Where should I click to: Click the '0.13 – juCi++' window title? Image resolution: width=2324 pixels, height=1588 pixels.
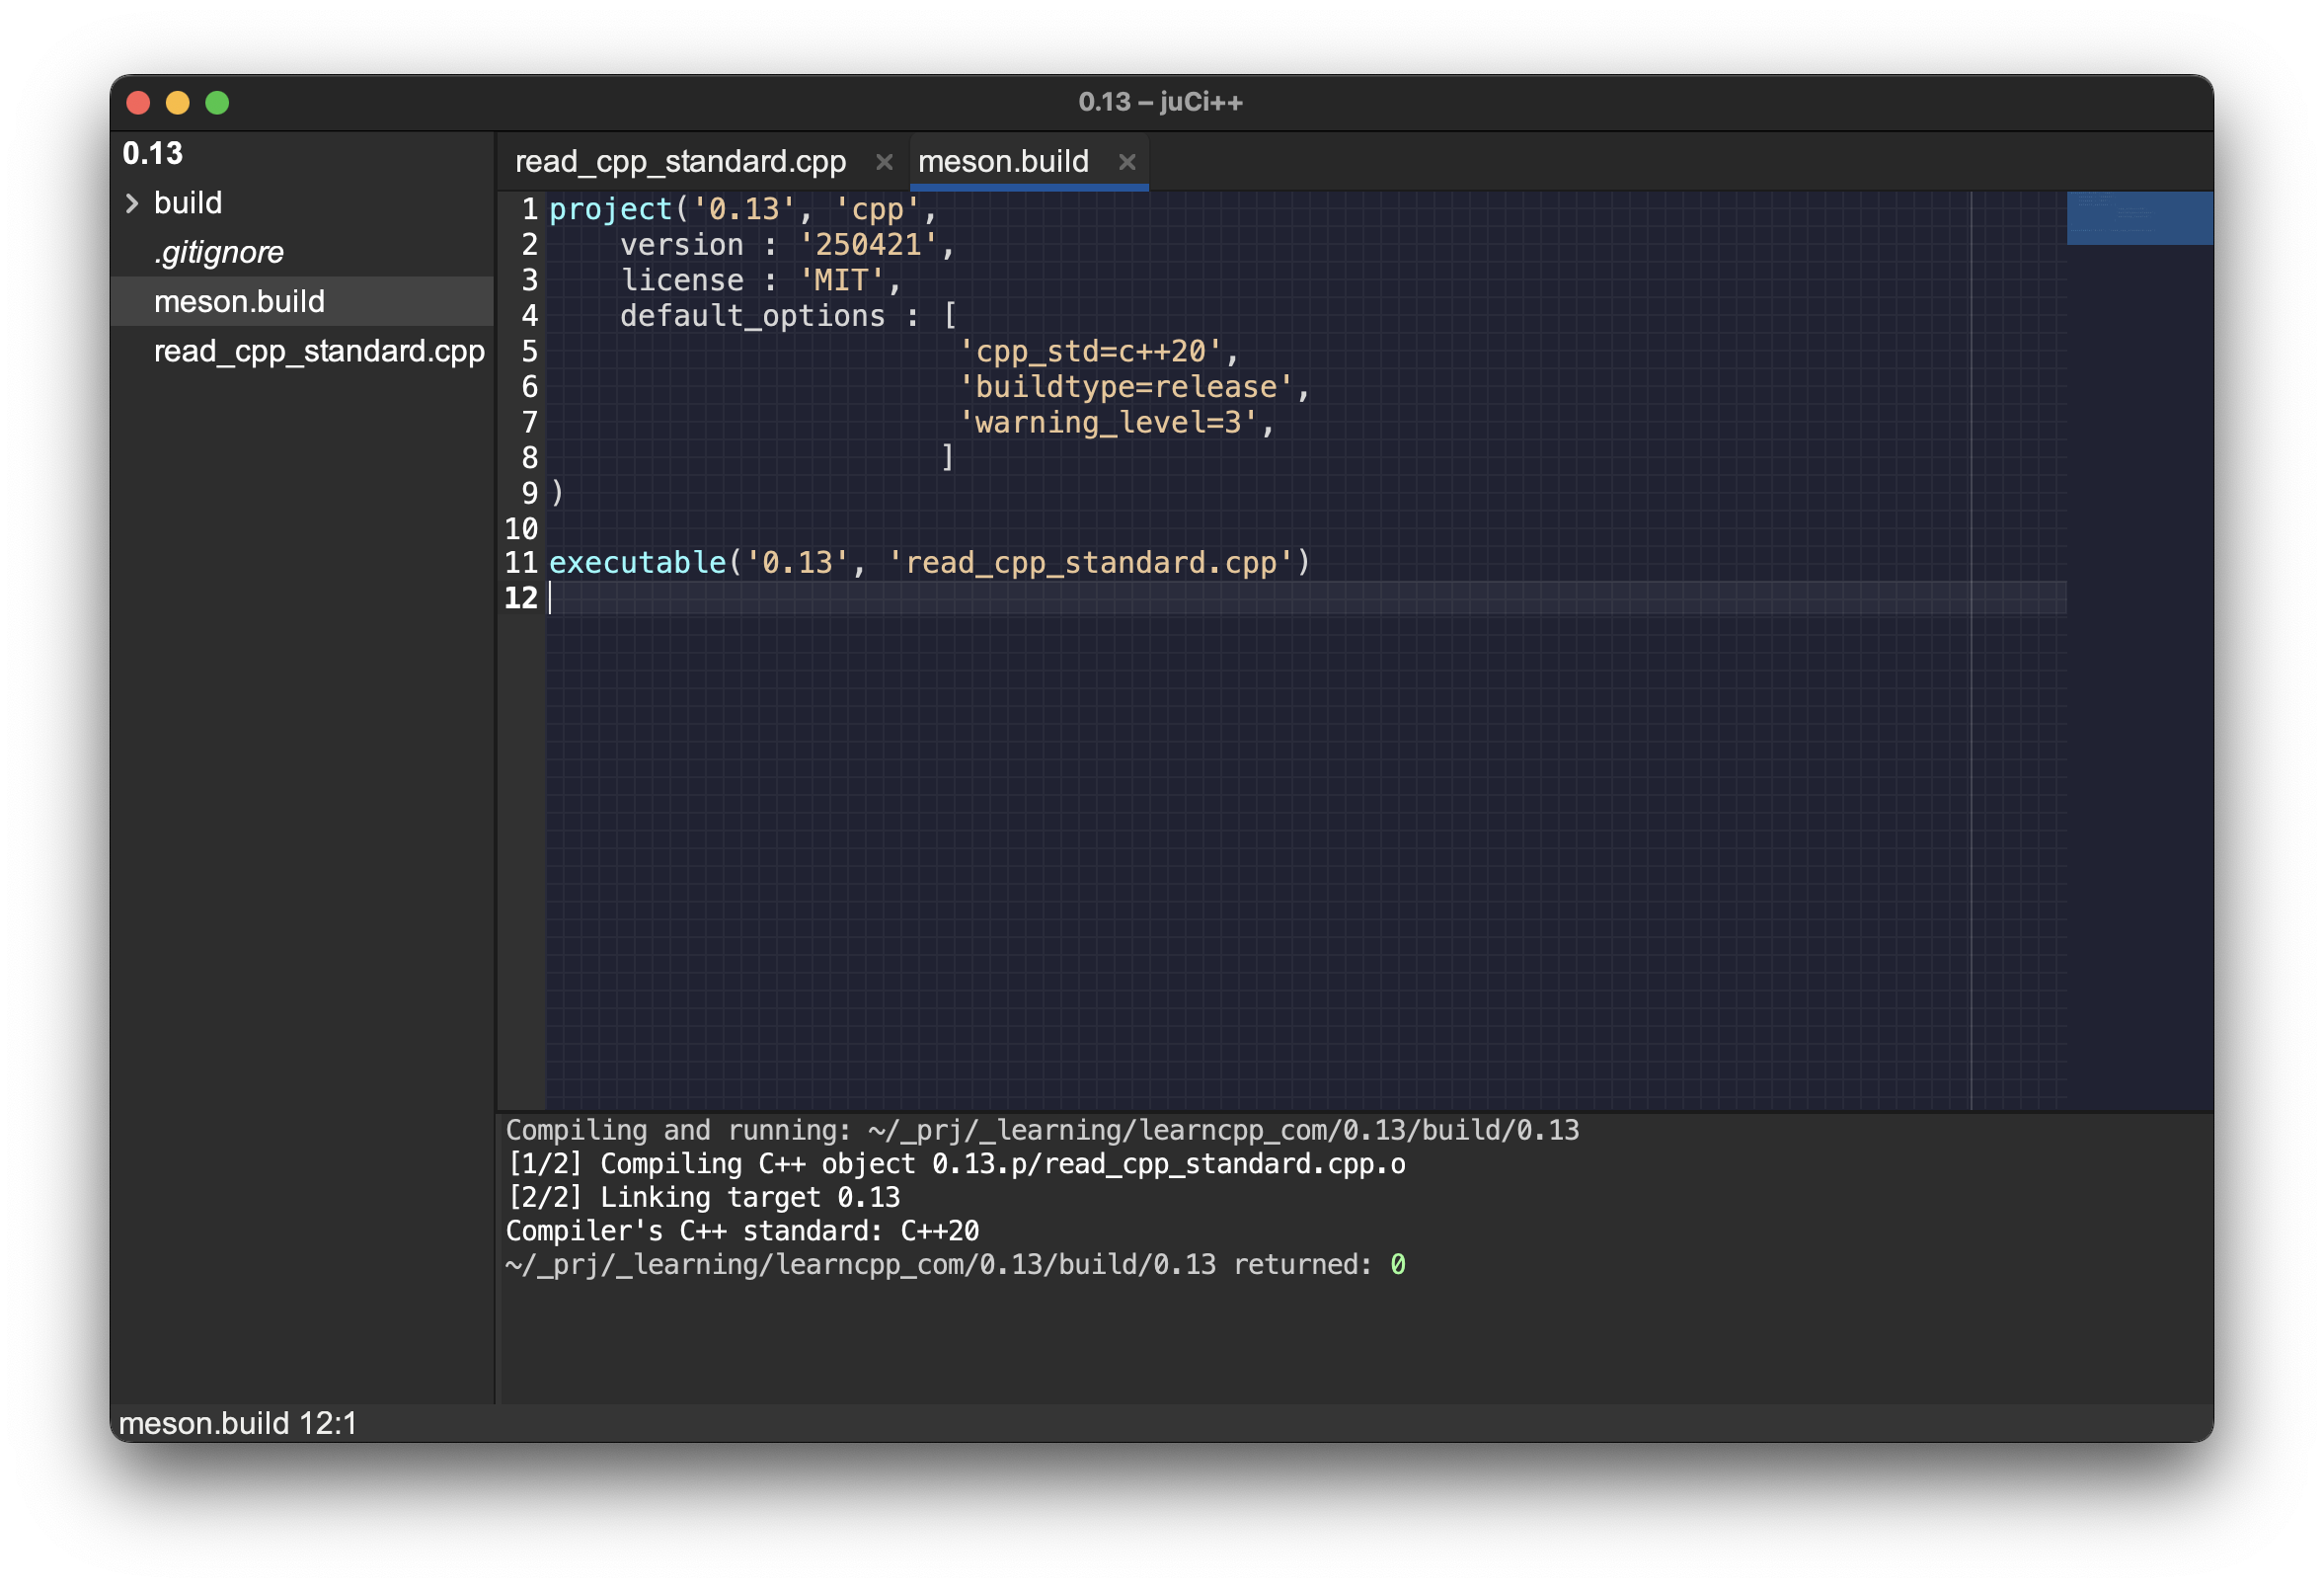point(1161,102)
